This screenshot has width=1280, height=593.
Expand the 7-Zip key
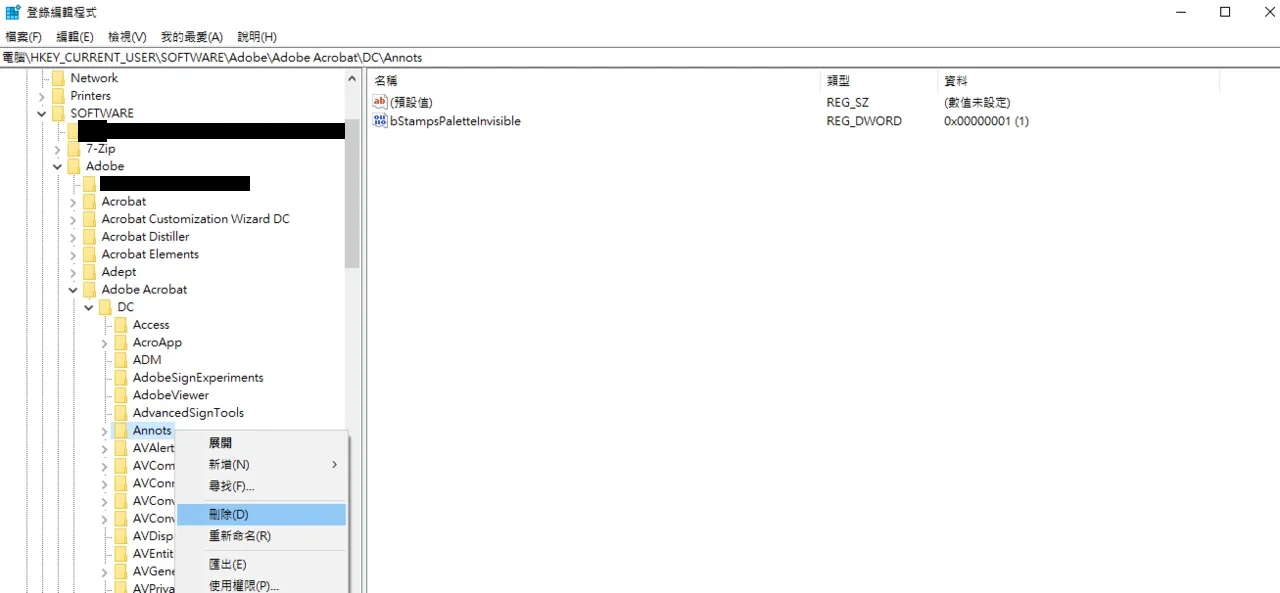tap(58, 149)
